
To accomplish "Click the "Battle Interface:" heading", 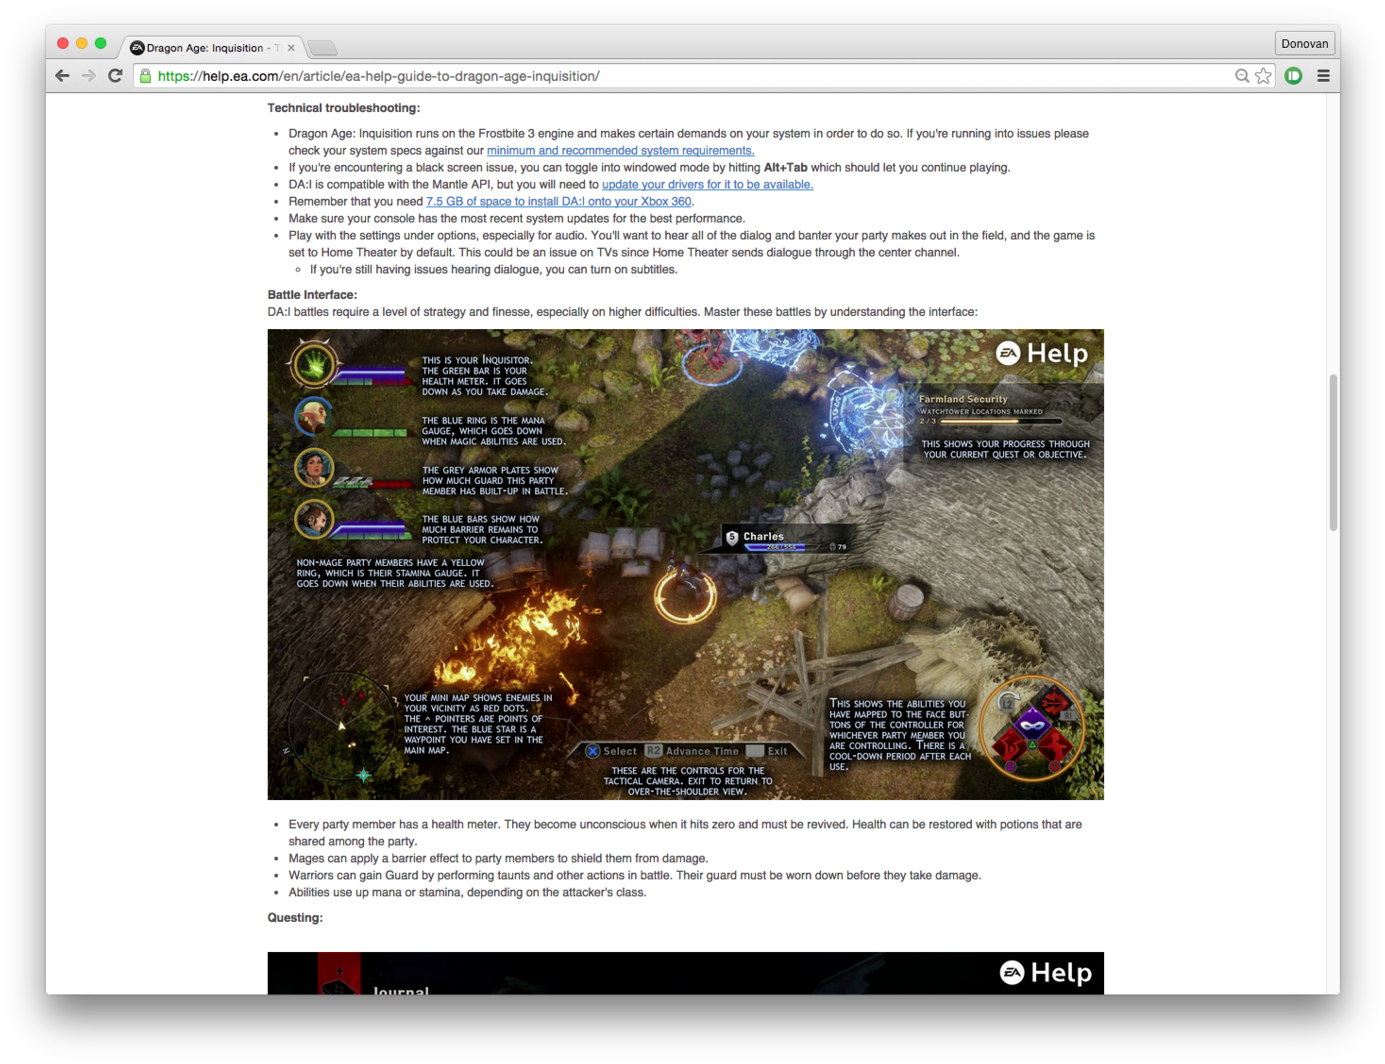I will coord(312,295).
